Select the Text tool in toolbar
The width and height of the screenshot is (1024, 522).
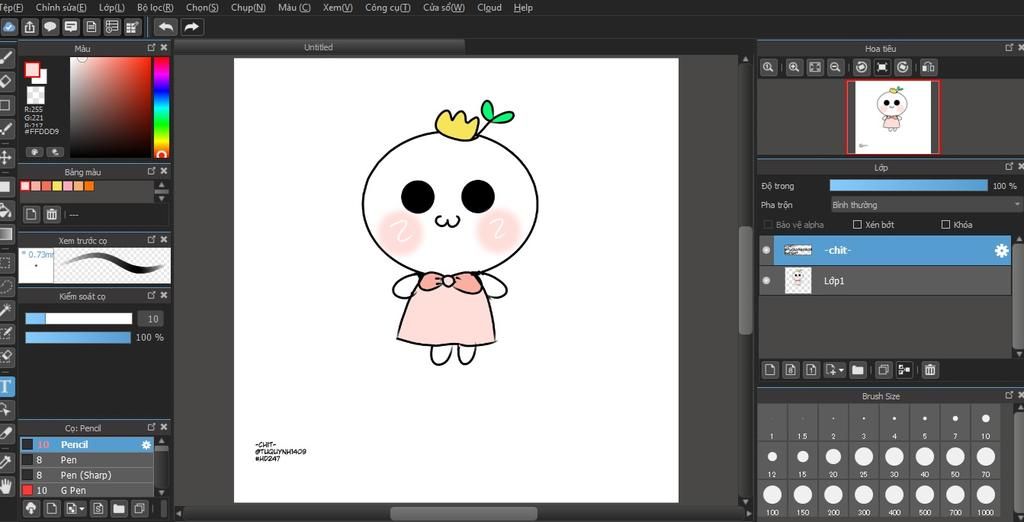coord(6,385)
